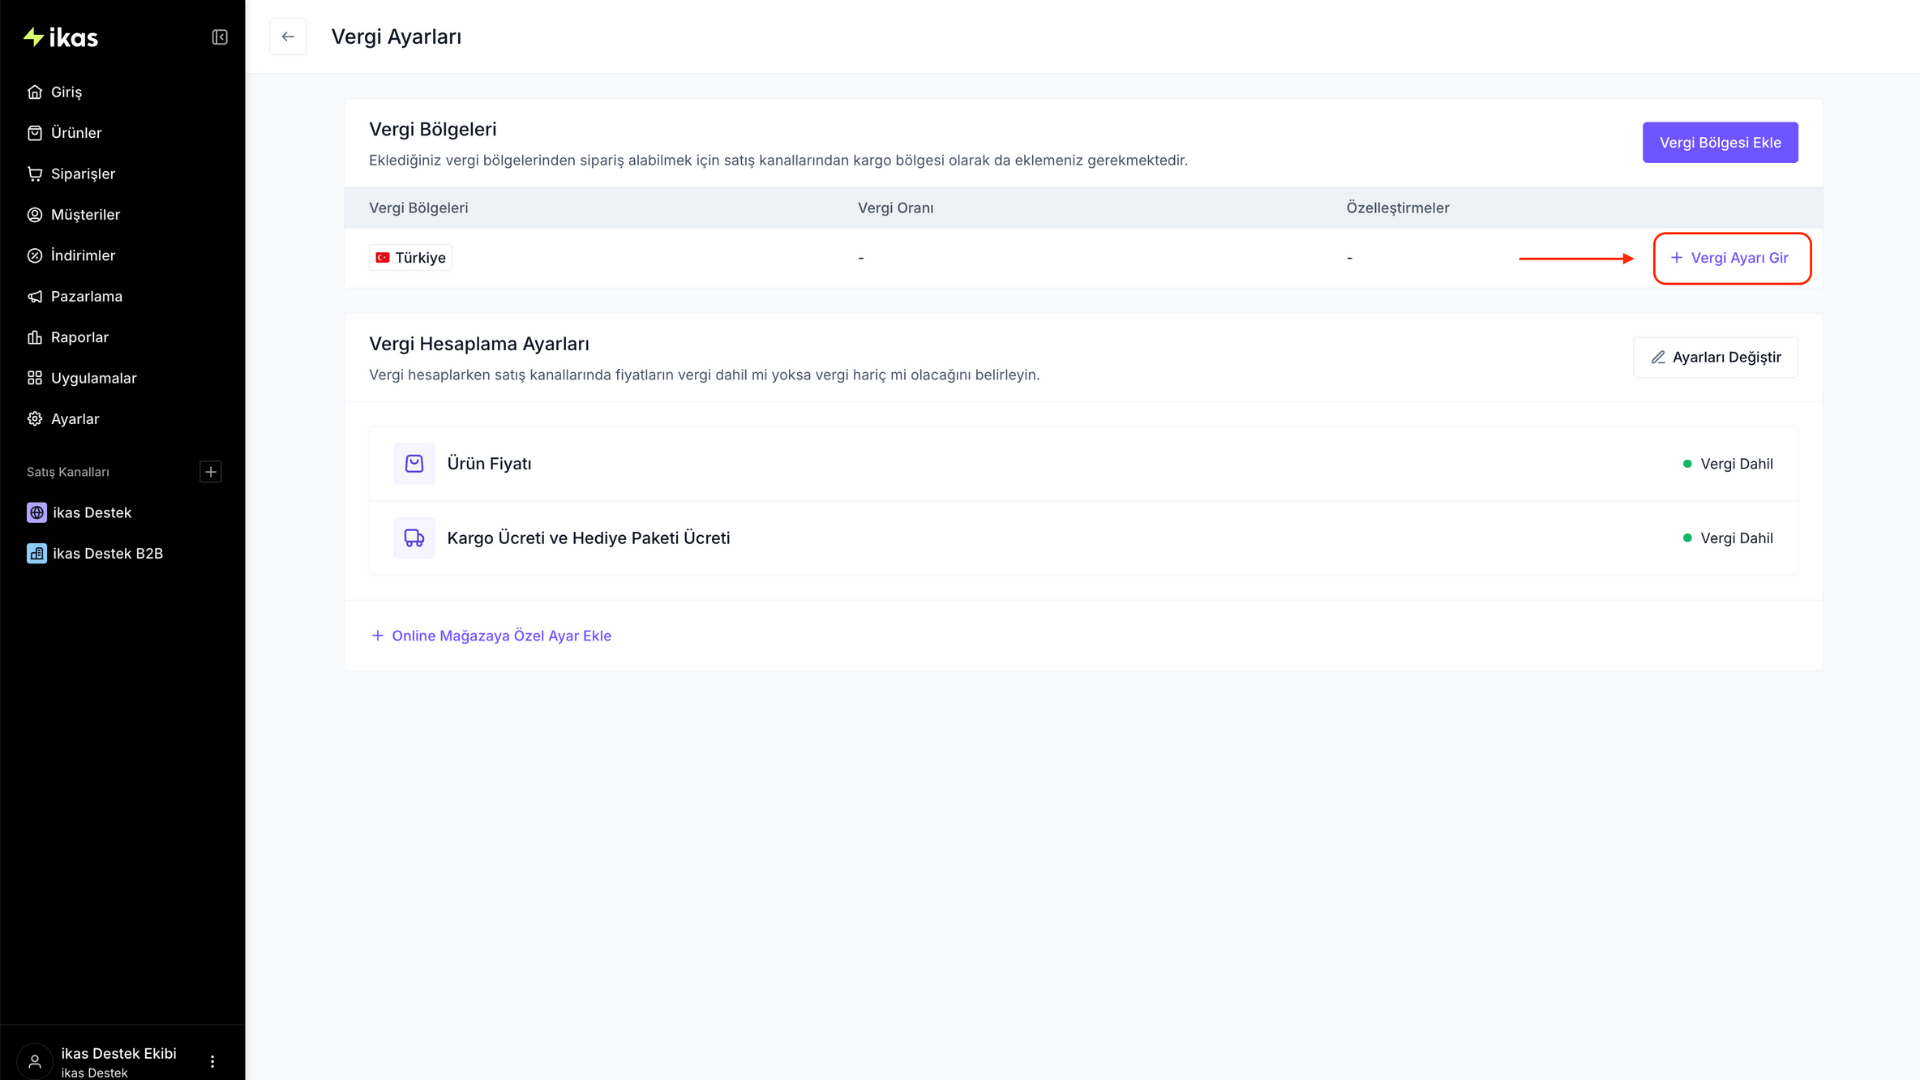The image size is (1920, 1080).
Task: Click the ikas Destek globe icon
Action: [37, 513]
